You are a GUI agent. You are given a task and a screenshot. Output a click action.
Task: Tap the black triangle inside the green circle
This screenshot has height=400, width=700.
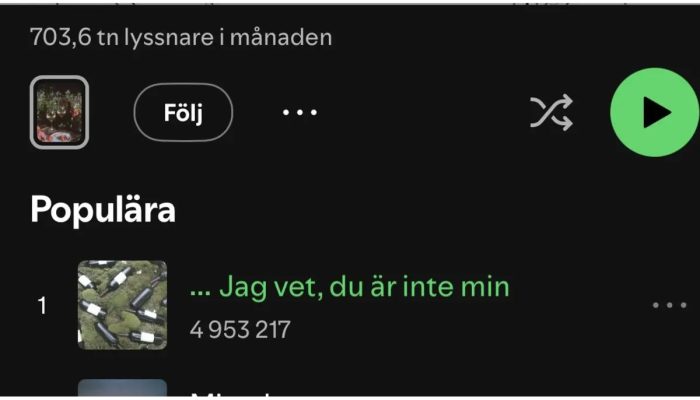657,112
